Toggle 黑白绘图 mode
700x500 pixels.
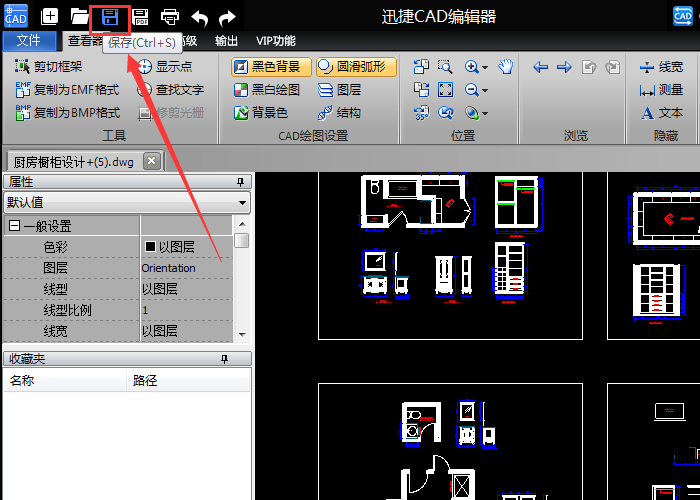point(267,90)
